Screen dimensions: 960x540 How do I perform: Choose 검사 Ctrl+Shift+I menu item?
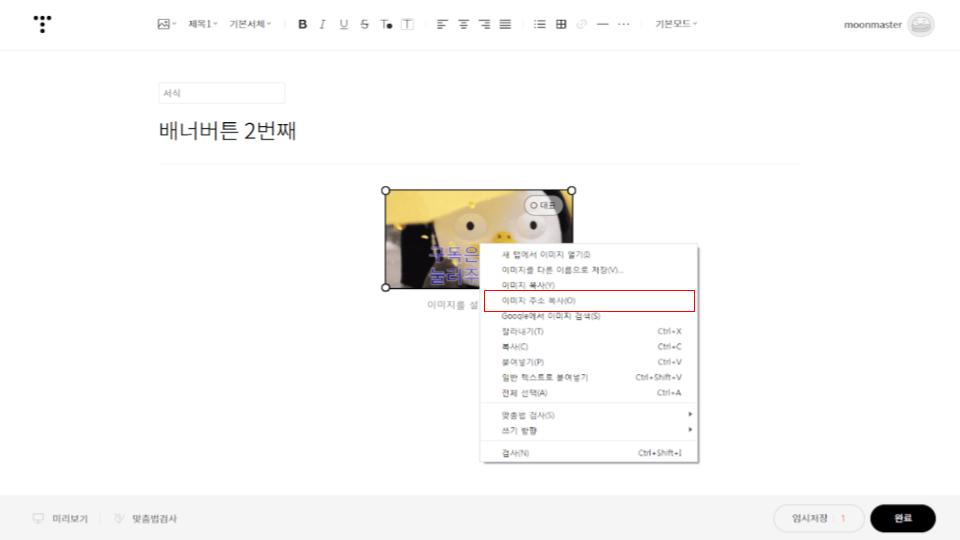pyautogui.click(x=589, y=453)
